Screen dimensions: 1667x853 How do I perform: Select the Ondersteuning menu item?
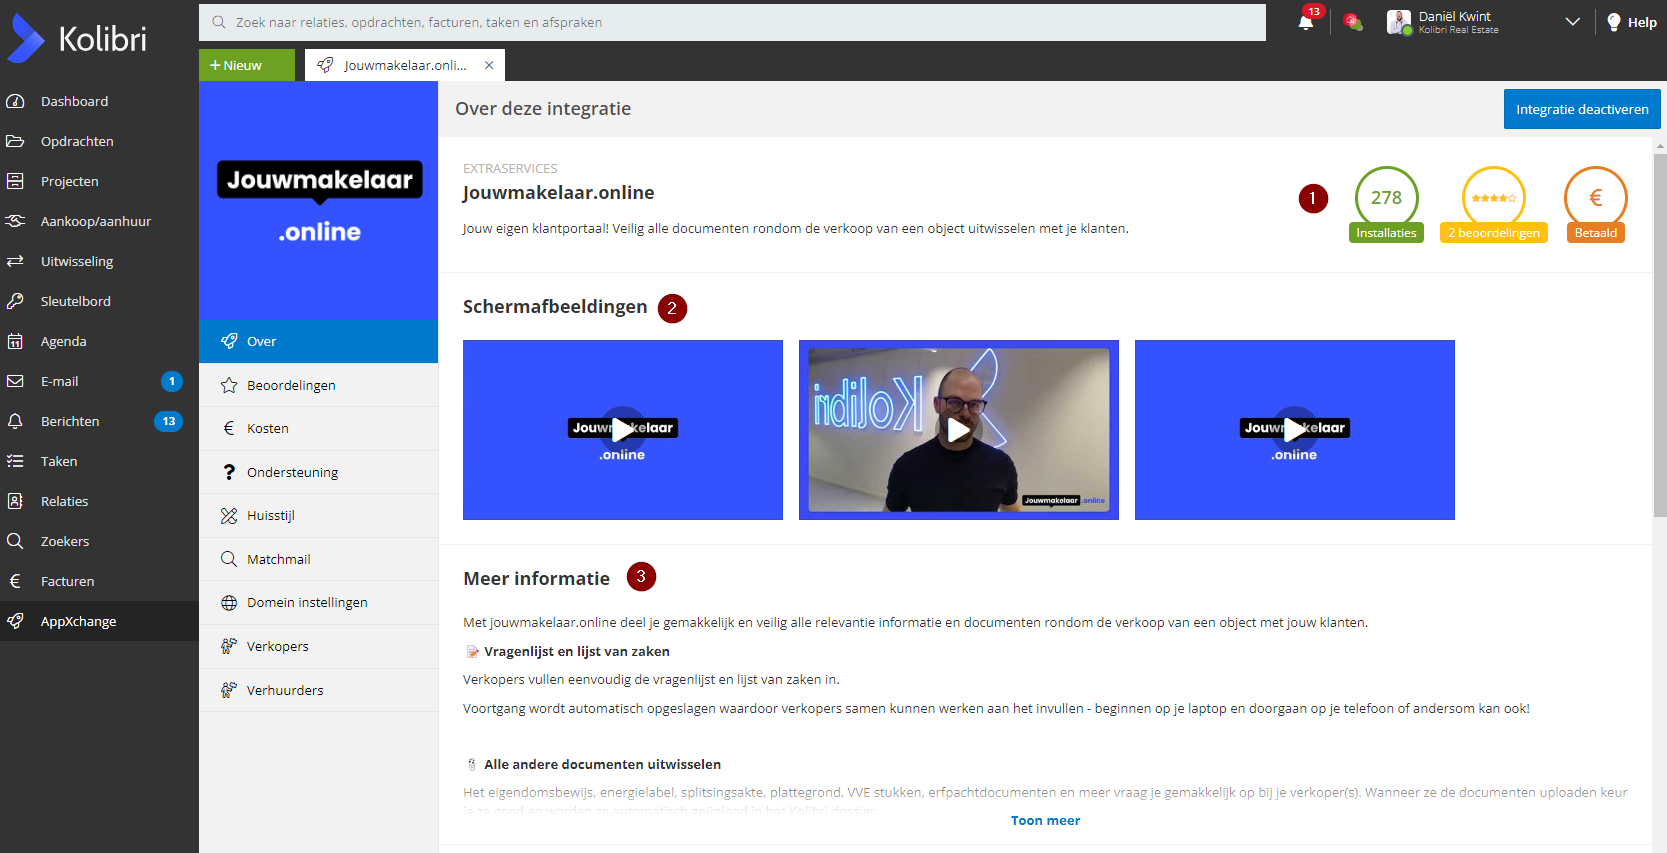tap(318, 472)
